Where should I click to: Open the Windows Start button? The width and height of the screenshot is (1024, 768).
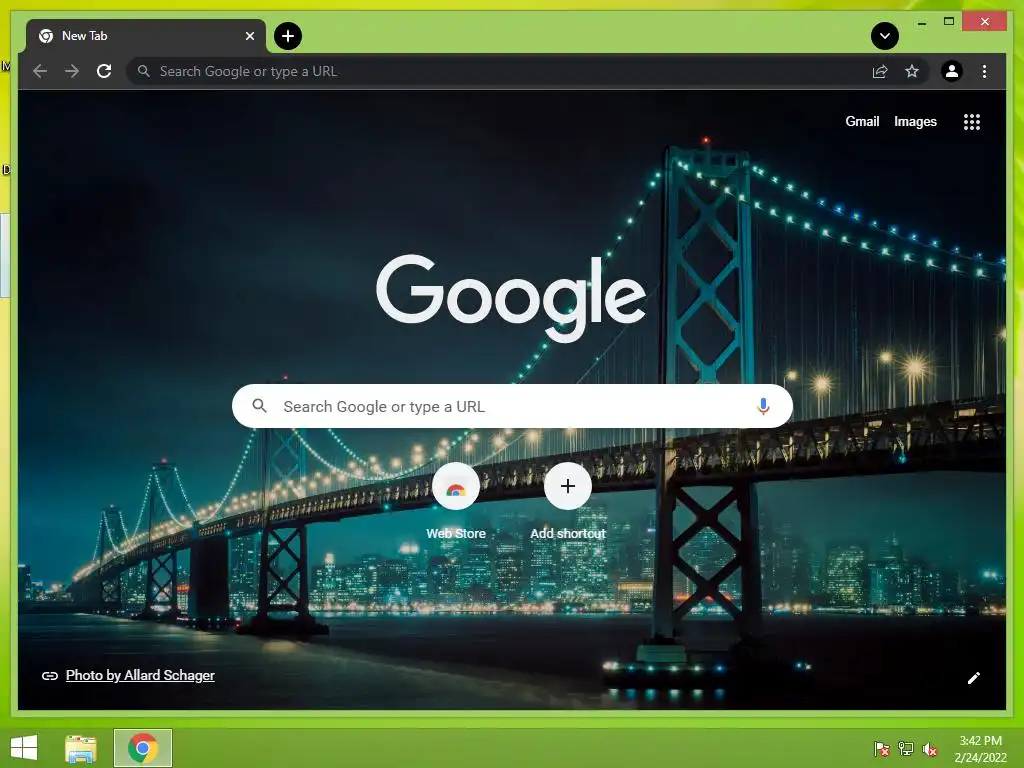pos(25,748)
